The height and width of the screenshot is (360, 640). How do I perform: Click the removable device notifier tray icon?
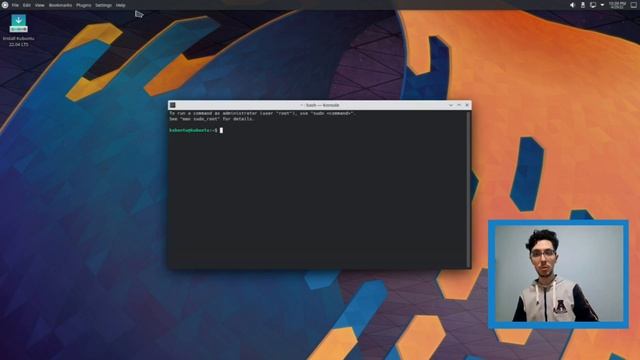pos(583,5)
